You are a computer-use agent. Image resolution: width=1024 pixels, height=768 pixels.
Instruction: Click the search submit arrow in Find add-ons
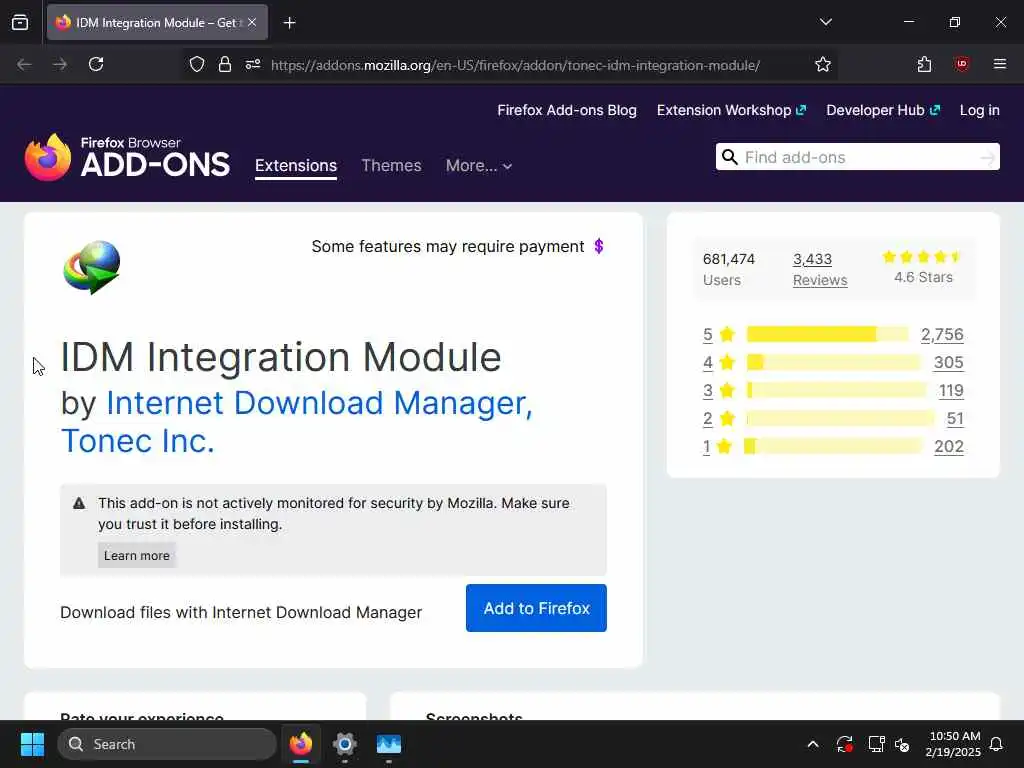coord(987,157)
